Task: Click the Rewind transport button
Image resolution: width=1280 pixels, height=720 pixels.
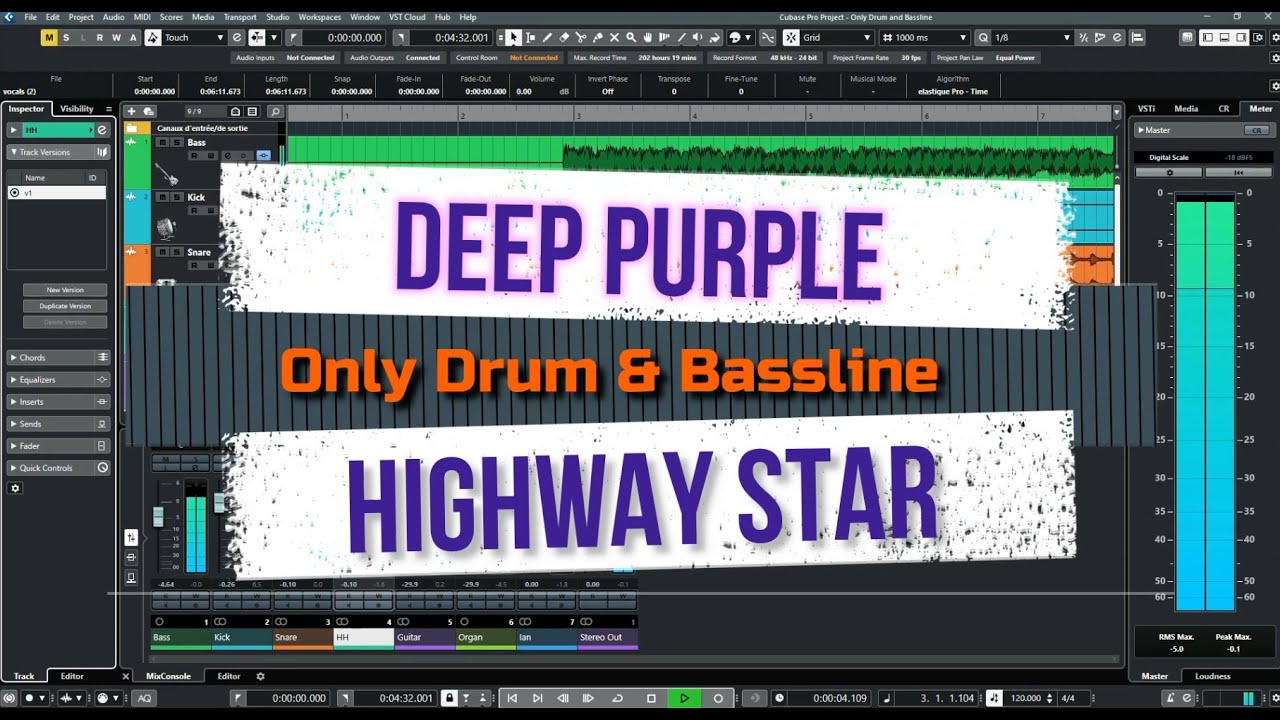Action: (563, 698)
